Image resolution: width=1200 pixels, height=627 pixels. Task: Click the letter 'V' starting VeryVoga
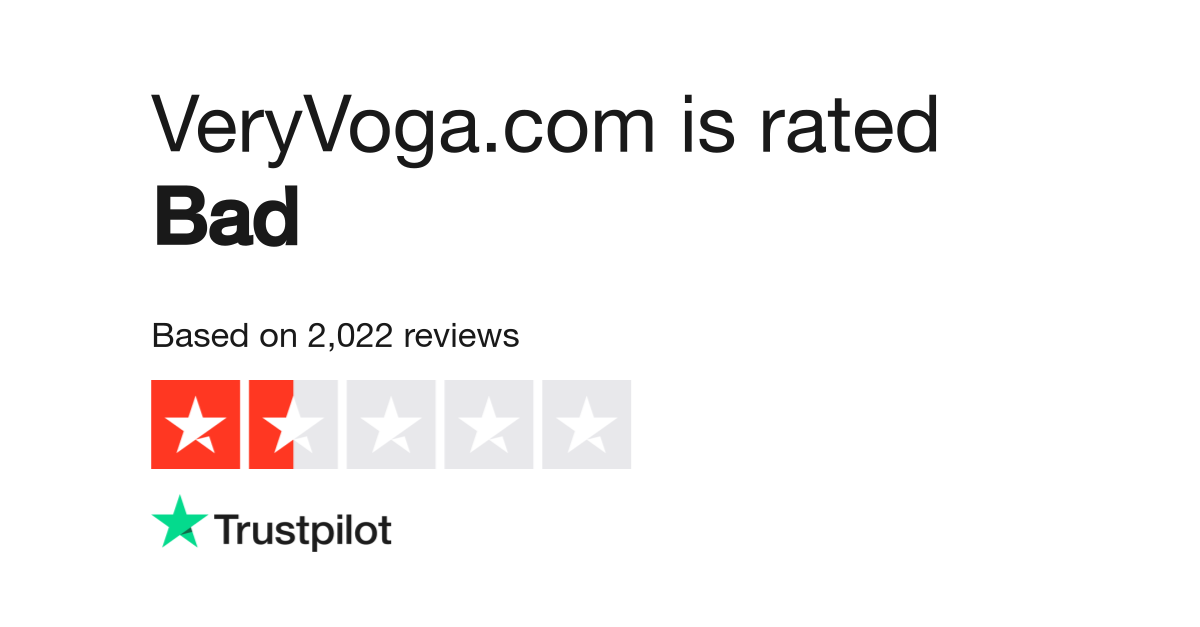point(180,125)
